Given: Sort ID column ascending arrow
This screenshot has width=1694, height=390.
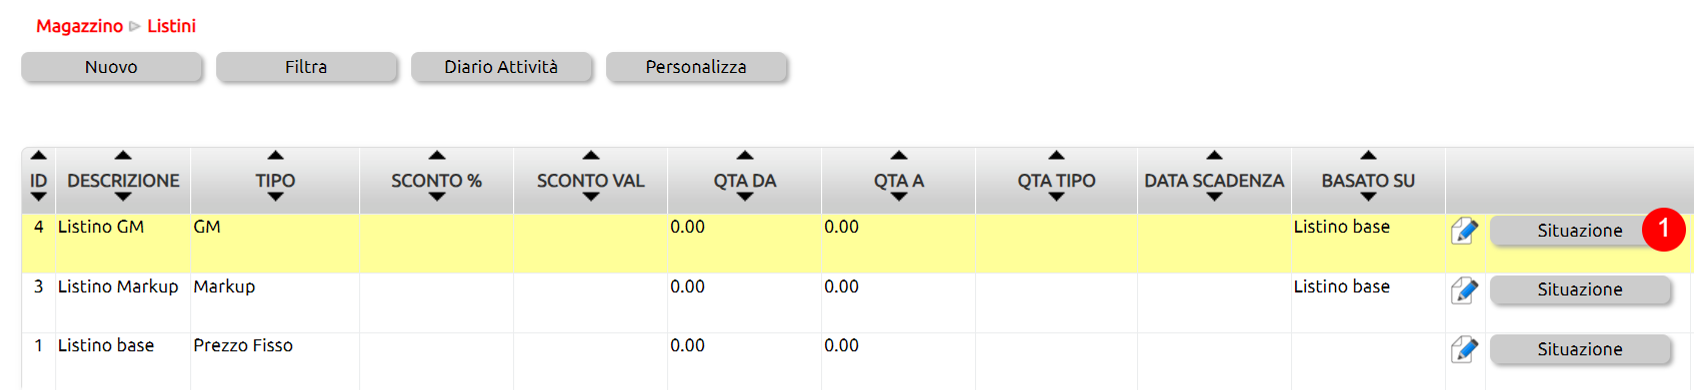Looking at the screenshot, I should [x=38, y=156].
